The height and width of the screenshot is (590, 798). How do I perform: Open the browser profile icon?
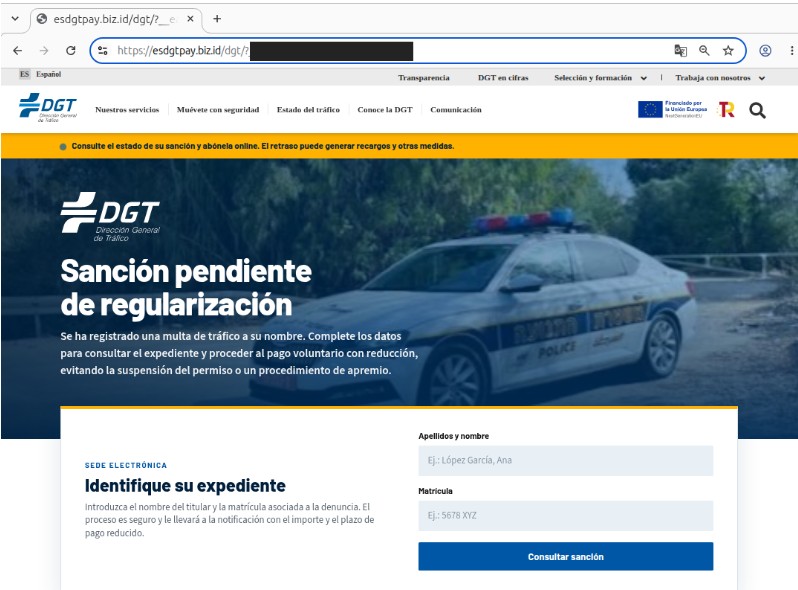pos(765,50)
